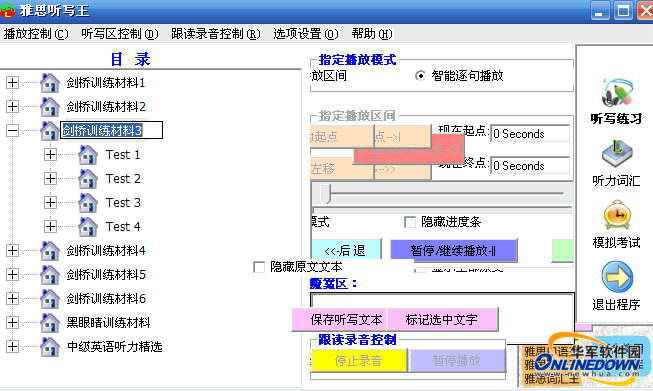Open the 听力词汇 listening vocabulary icon
653x391 pixels.
pyautogui.click(x=617, y=154)
